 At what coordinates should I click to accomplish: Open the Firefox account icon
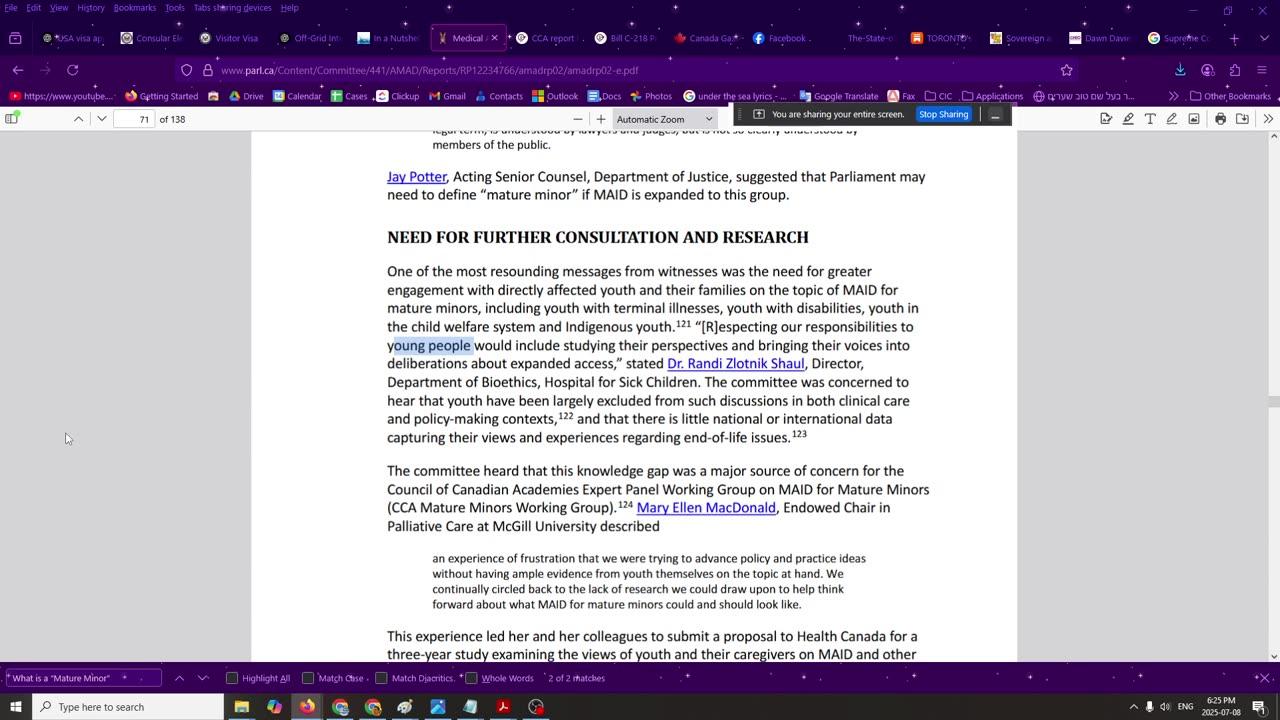(x=1207, y=70)
